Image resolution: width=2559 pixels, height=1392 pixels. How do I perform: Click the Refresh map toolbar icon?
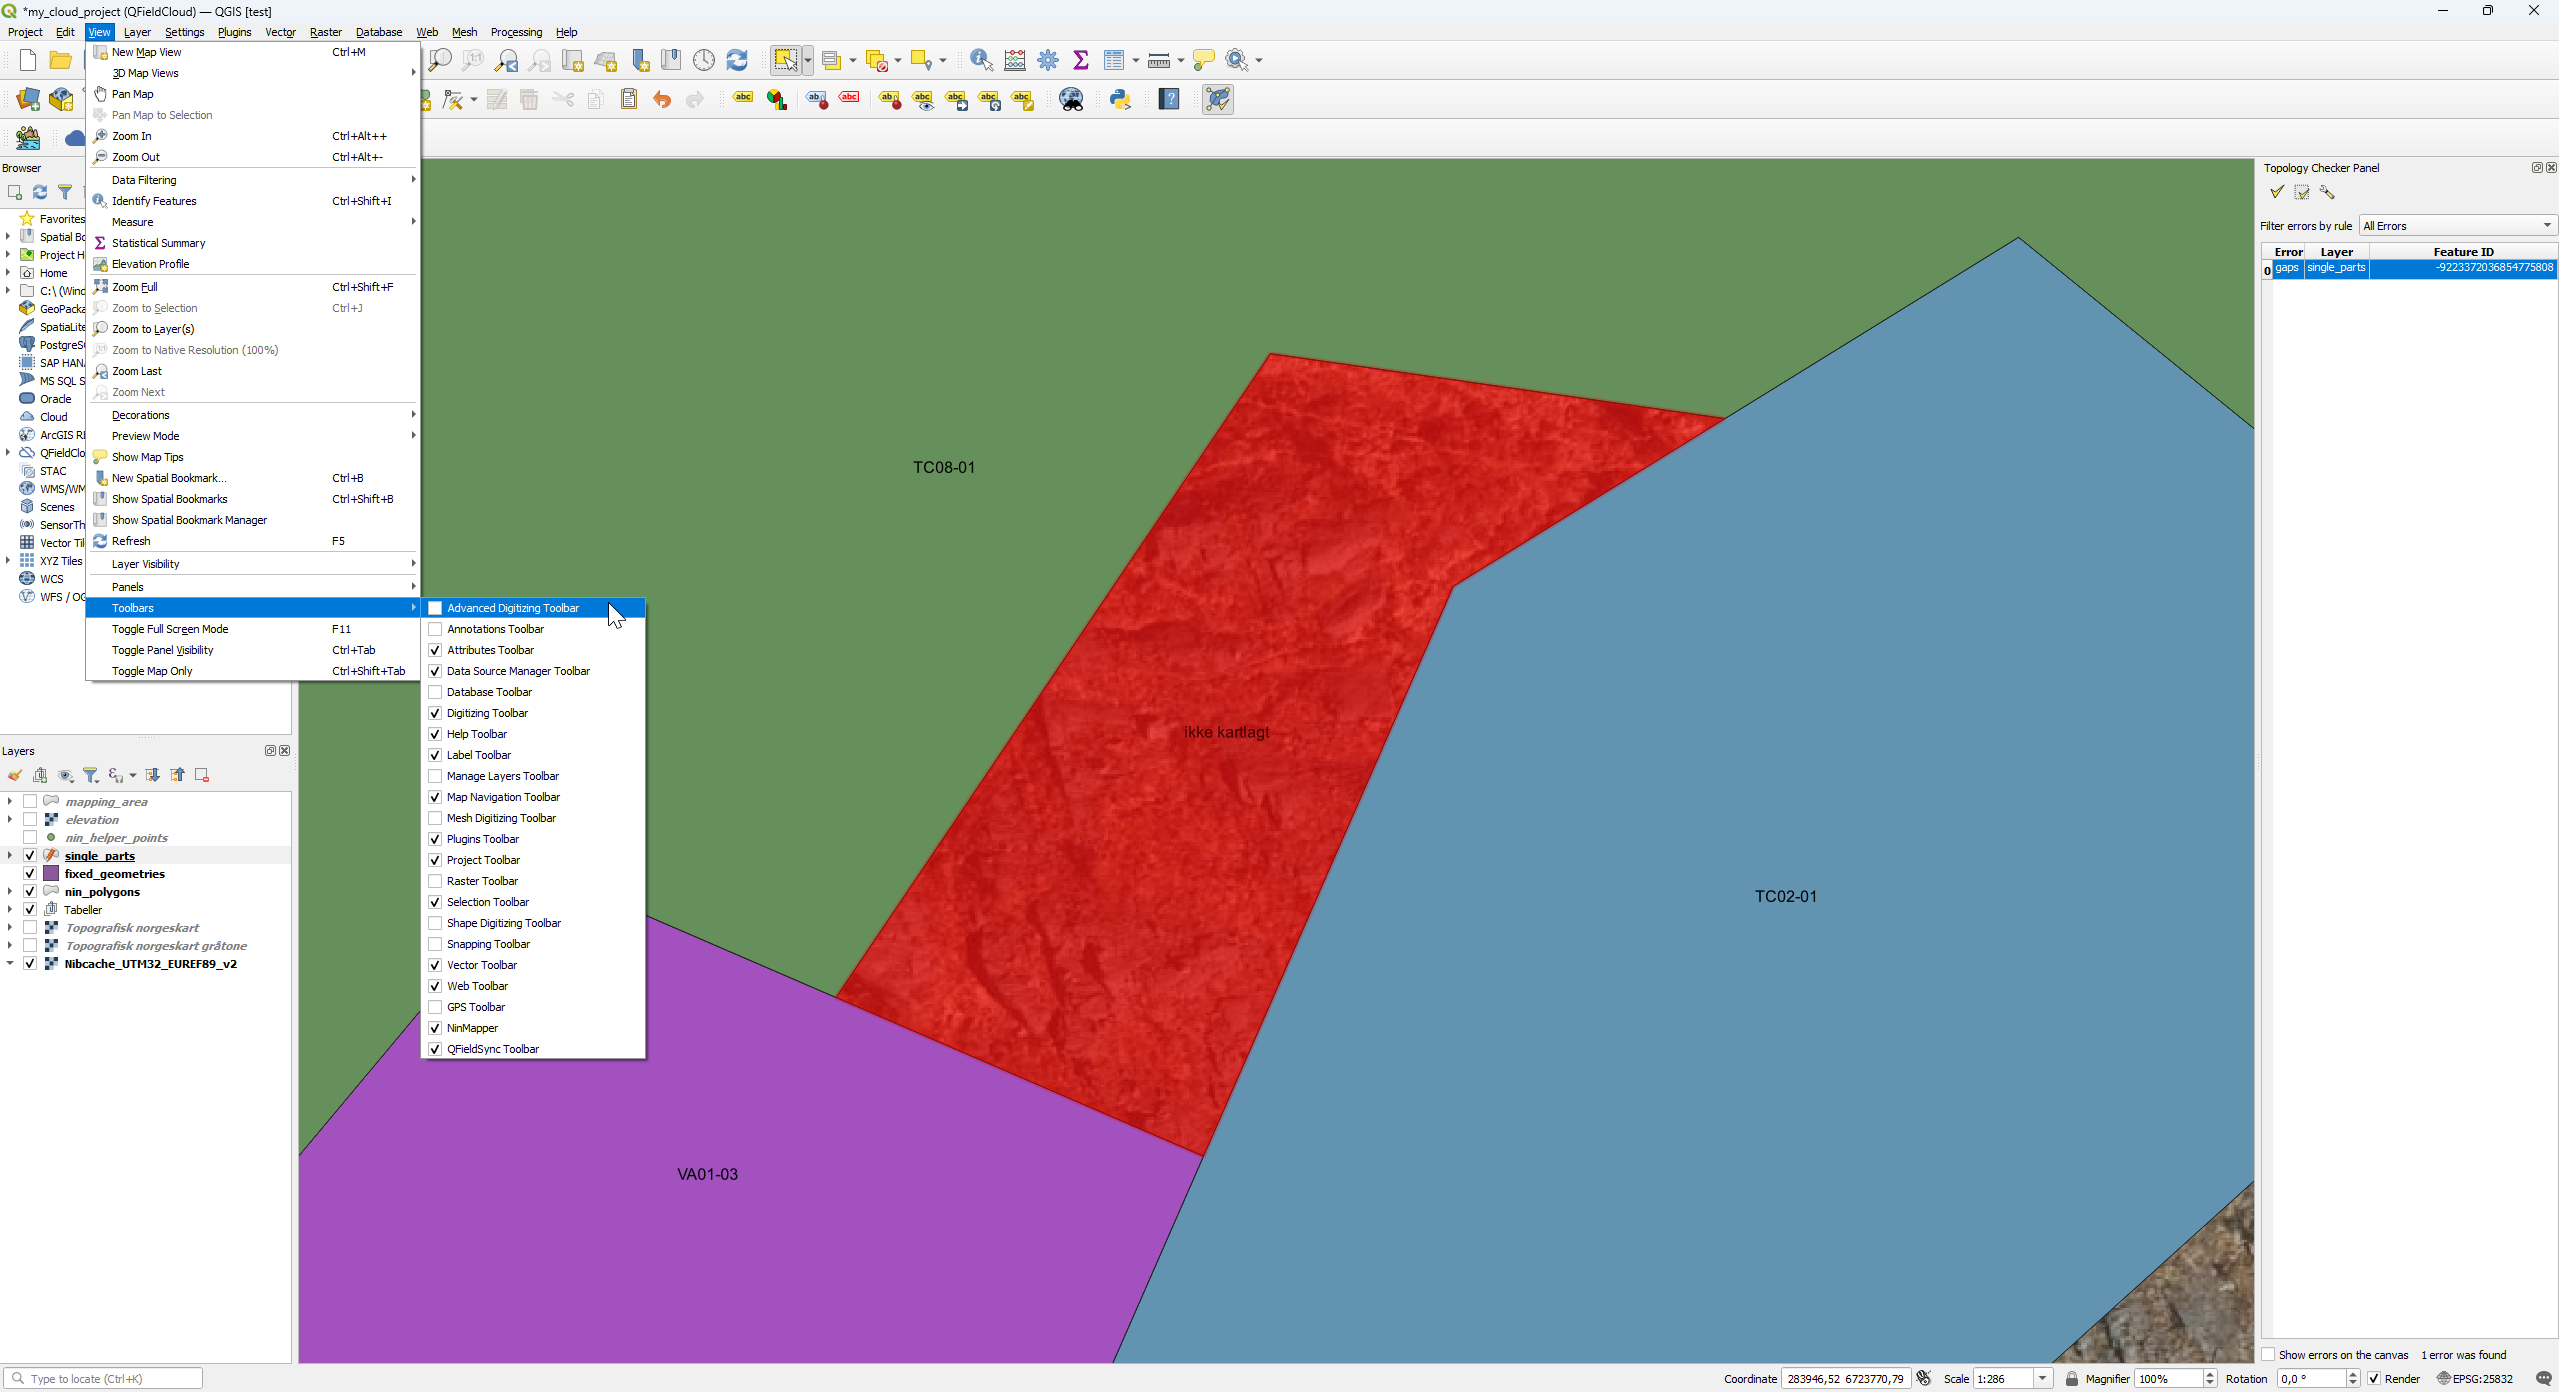click(x=737, y=60)
